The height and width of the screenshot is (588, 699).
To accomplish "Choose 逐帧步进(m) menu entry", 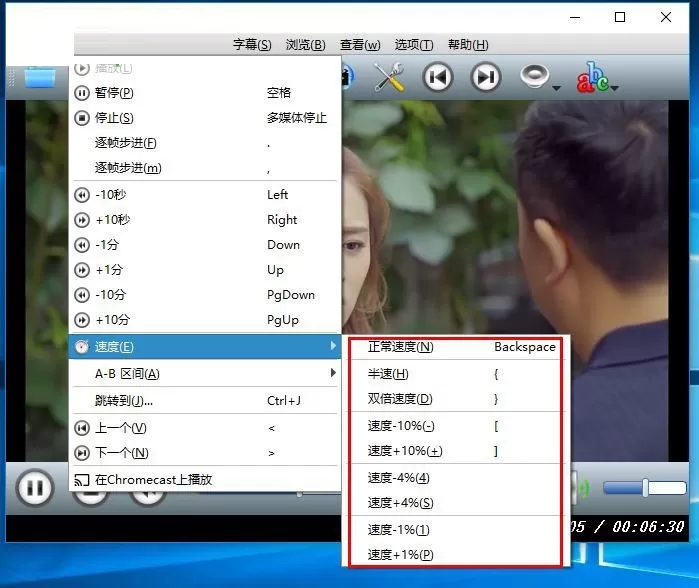I will [205, 168].
